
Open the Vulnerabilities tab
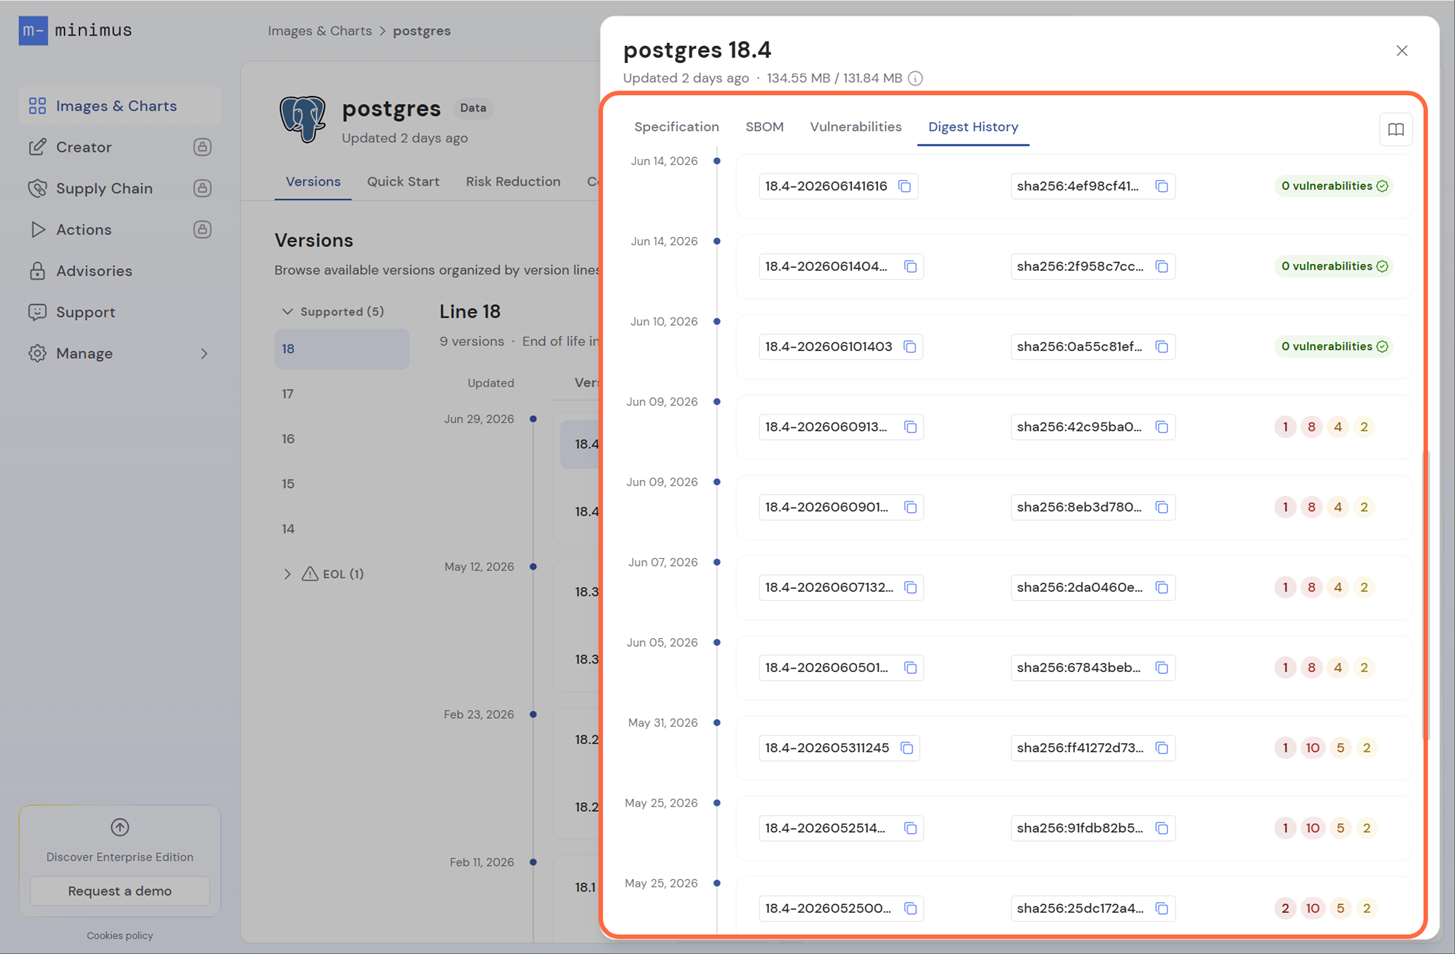(856, 127)
